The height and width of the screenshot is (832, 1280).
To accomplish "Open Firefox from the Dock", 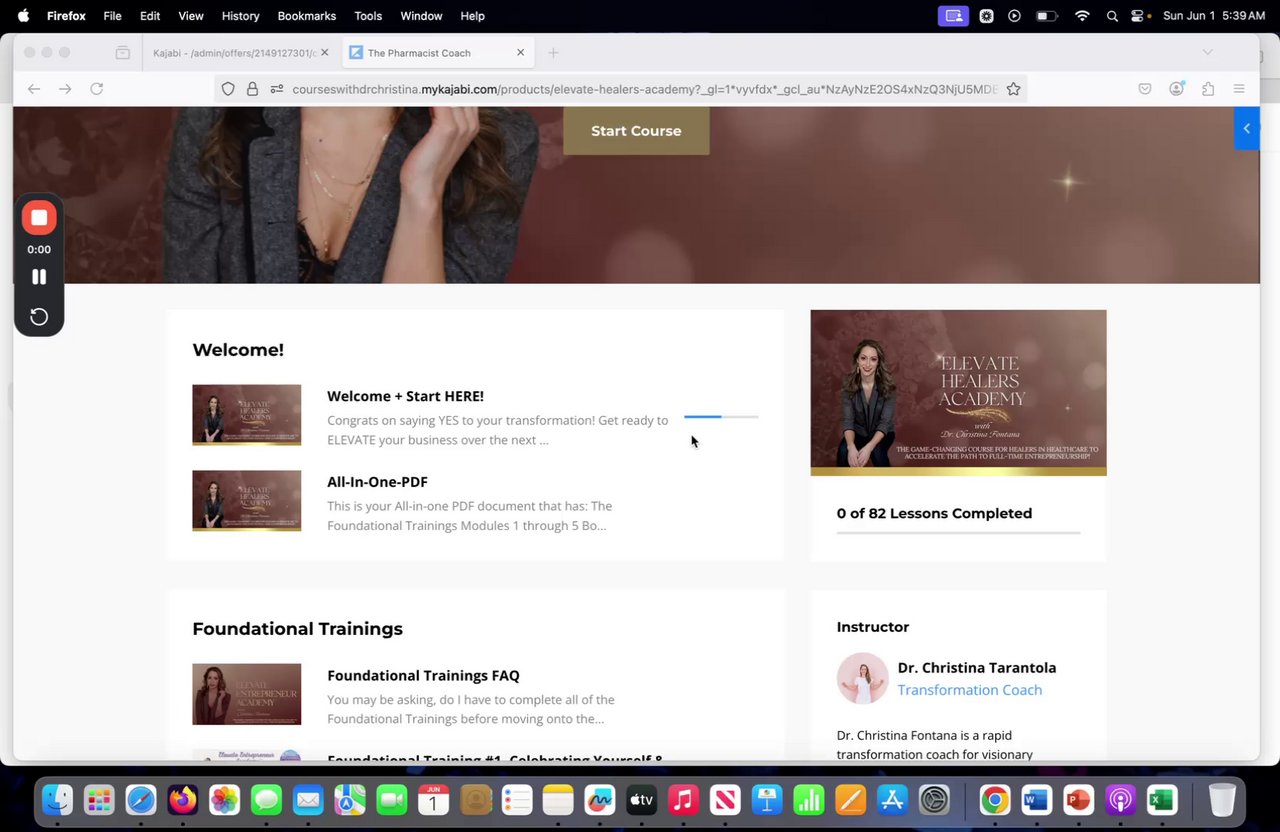I will (x=183, y=800).
